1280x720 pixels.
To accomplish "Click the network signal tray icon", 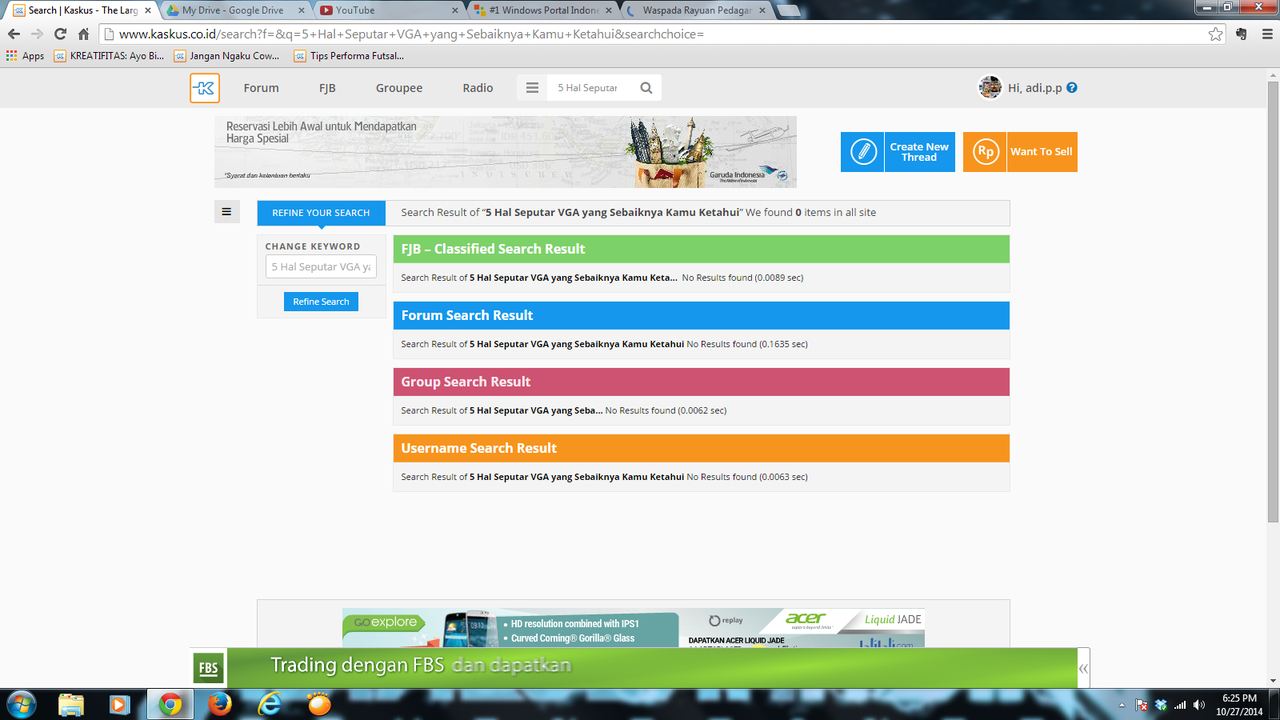I will [x=1180, y=705].
